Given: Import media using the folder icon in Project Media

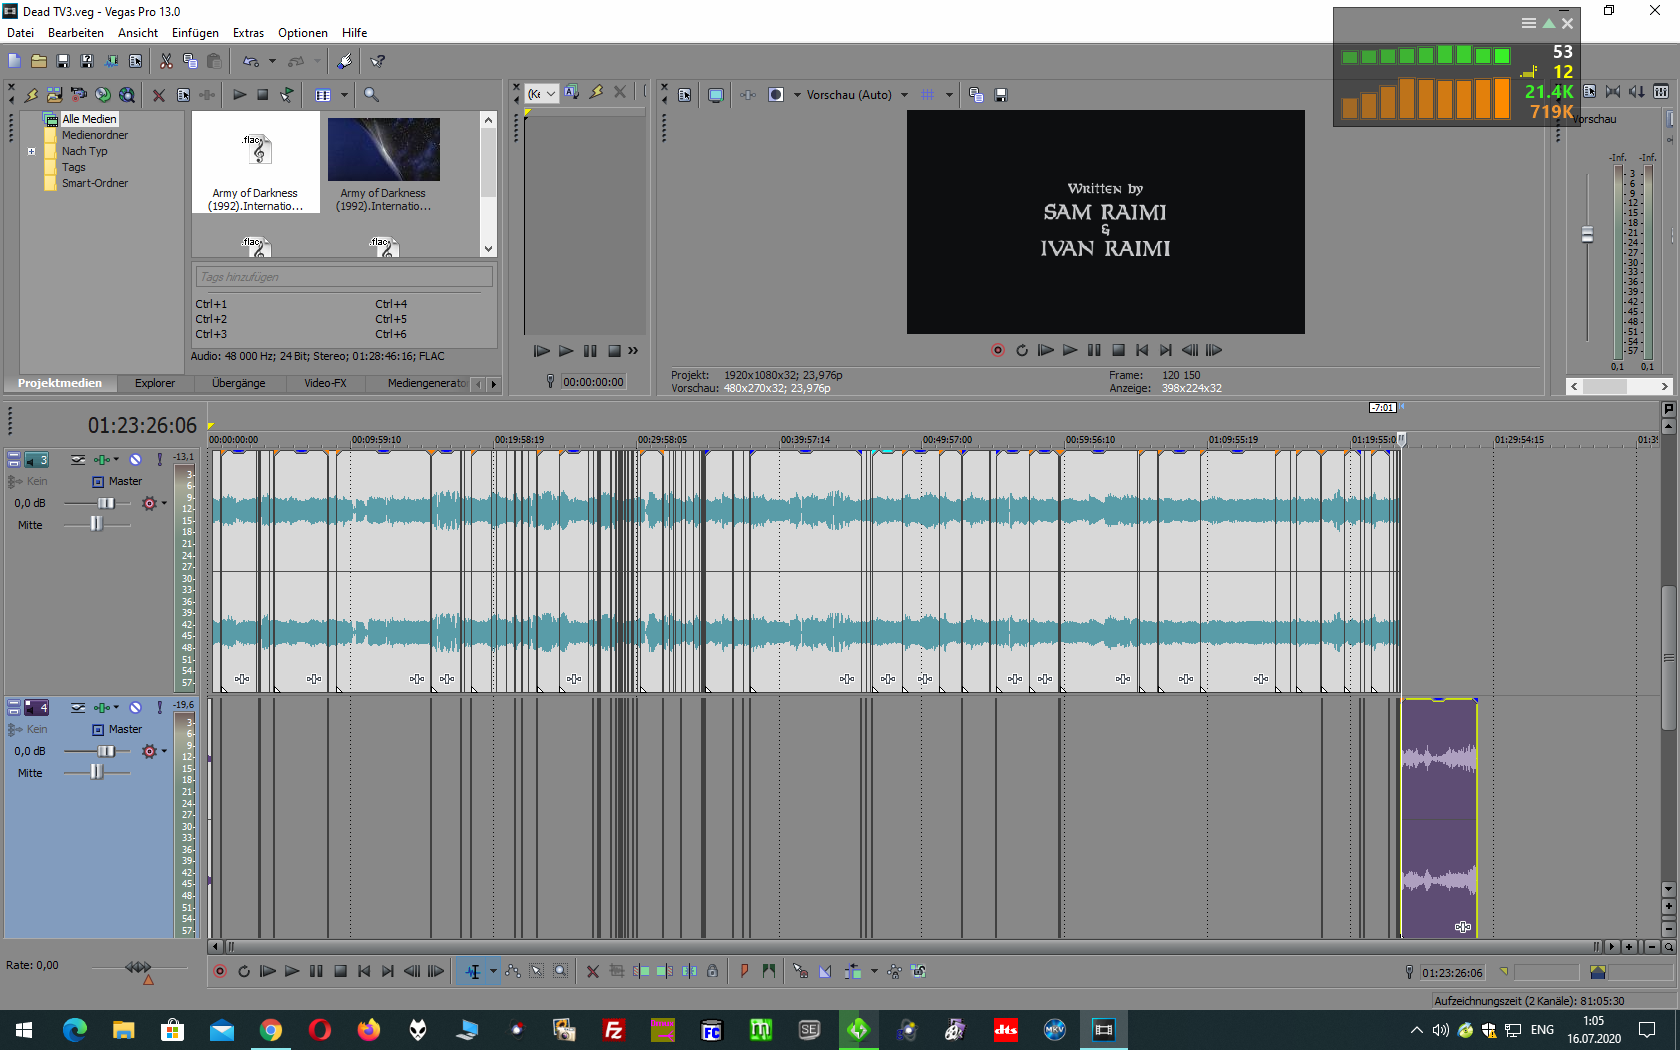Looking at the screenshot, I should point(54,95).
